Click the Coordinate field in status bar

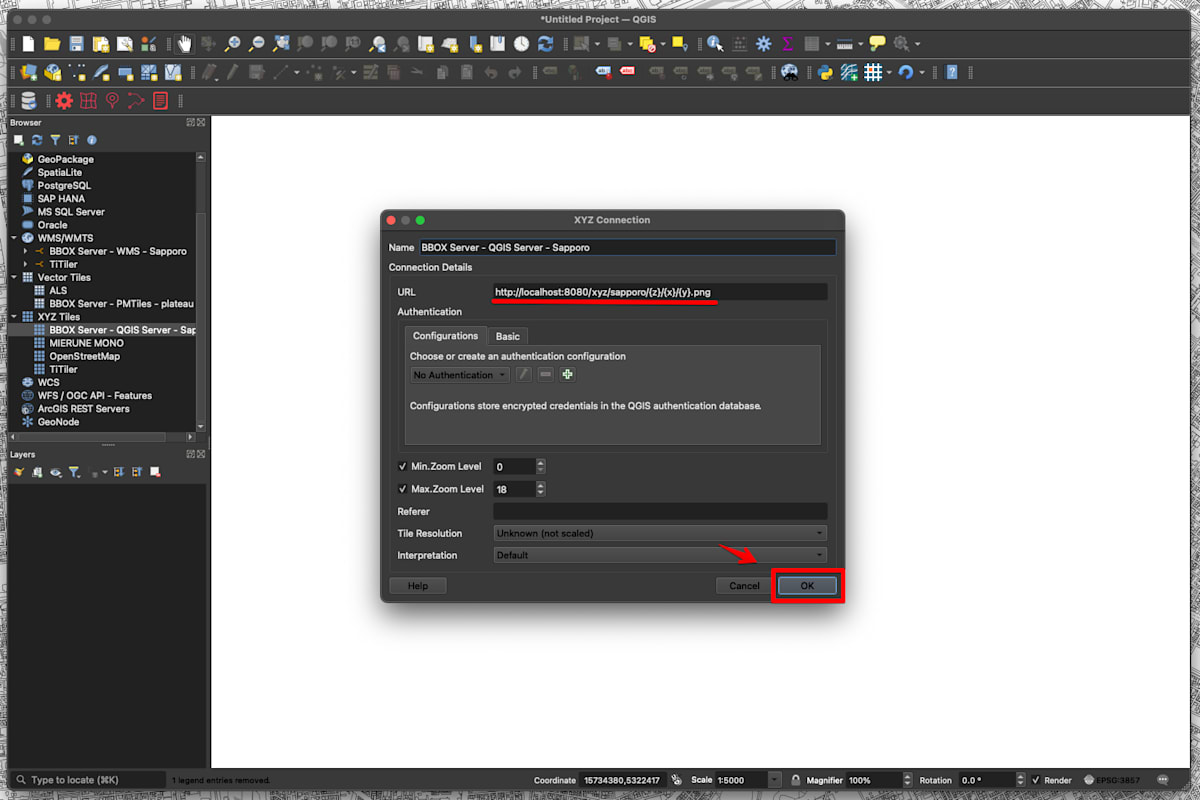pyautogui.click(x=624, y=780)
